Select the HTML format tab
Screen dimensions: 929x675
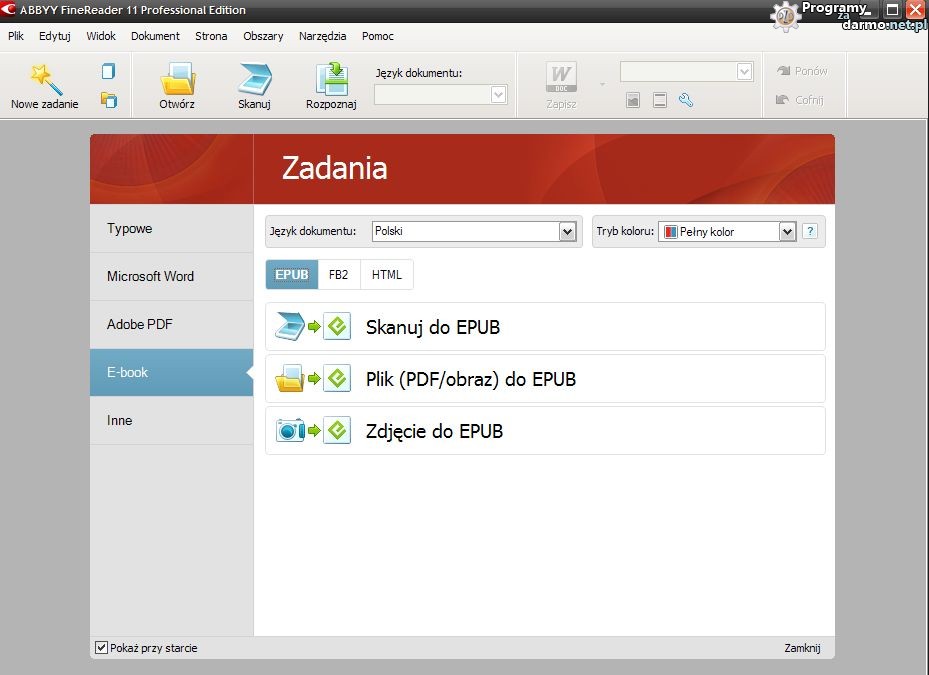387,275
